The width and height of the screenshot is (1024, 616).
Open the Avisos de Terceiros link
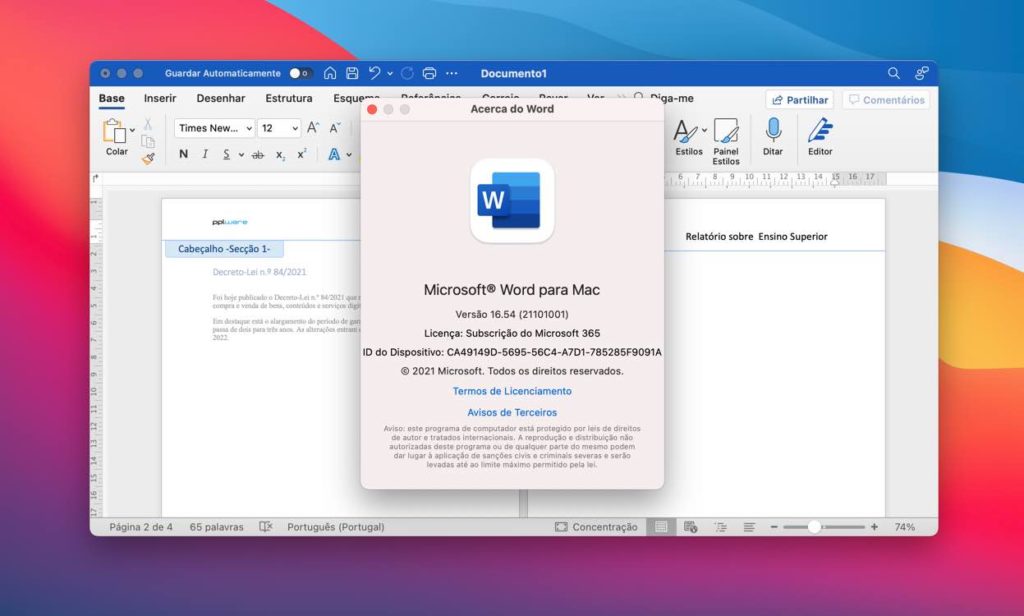(512, 412)
